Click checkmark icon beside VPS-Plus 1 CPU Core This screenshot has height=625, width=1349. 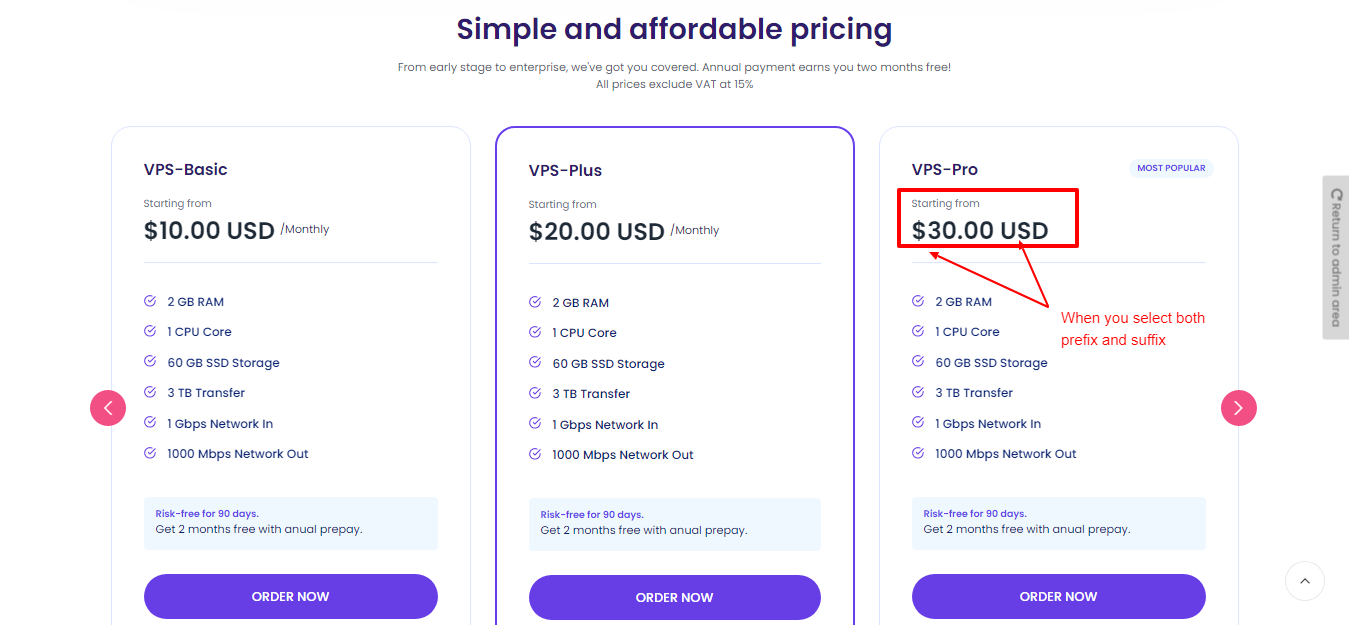pos(535,332)
